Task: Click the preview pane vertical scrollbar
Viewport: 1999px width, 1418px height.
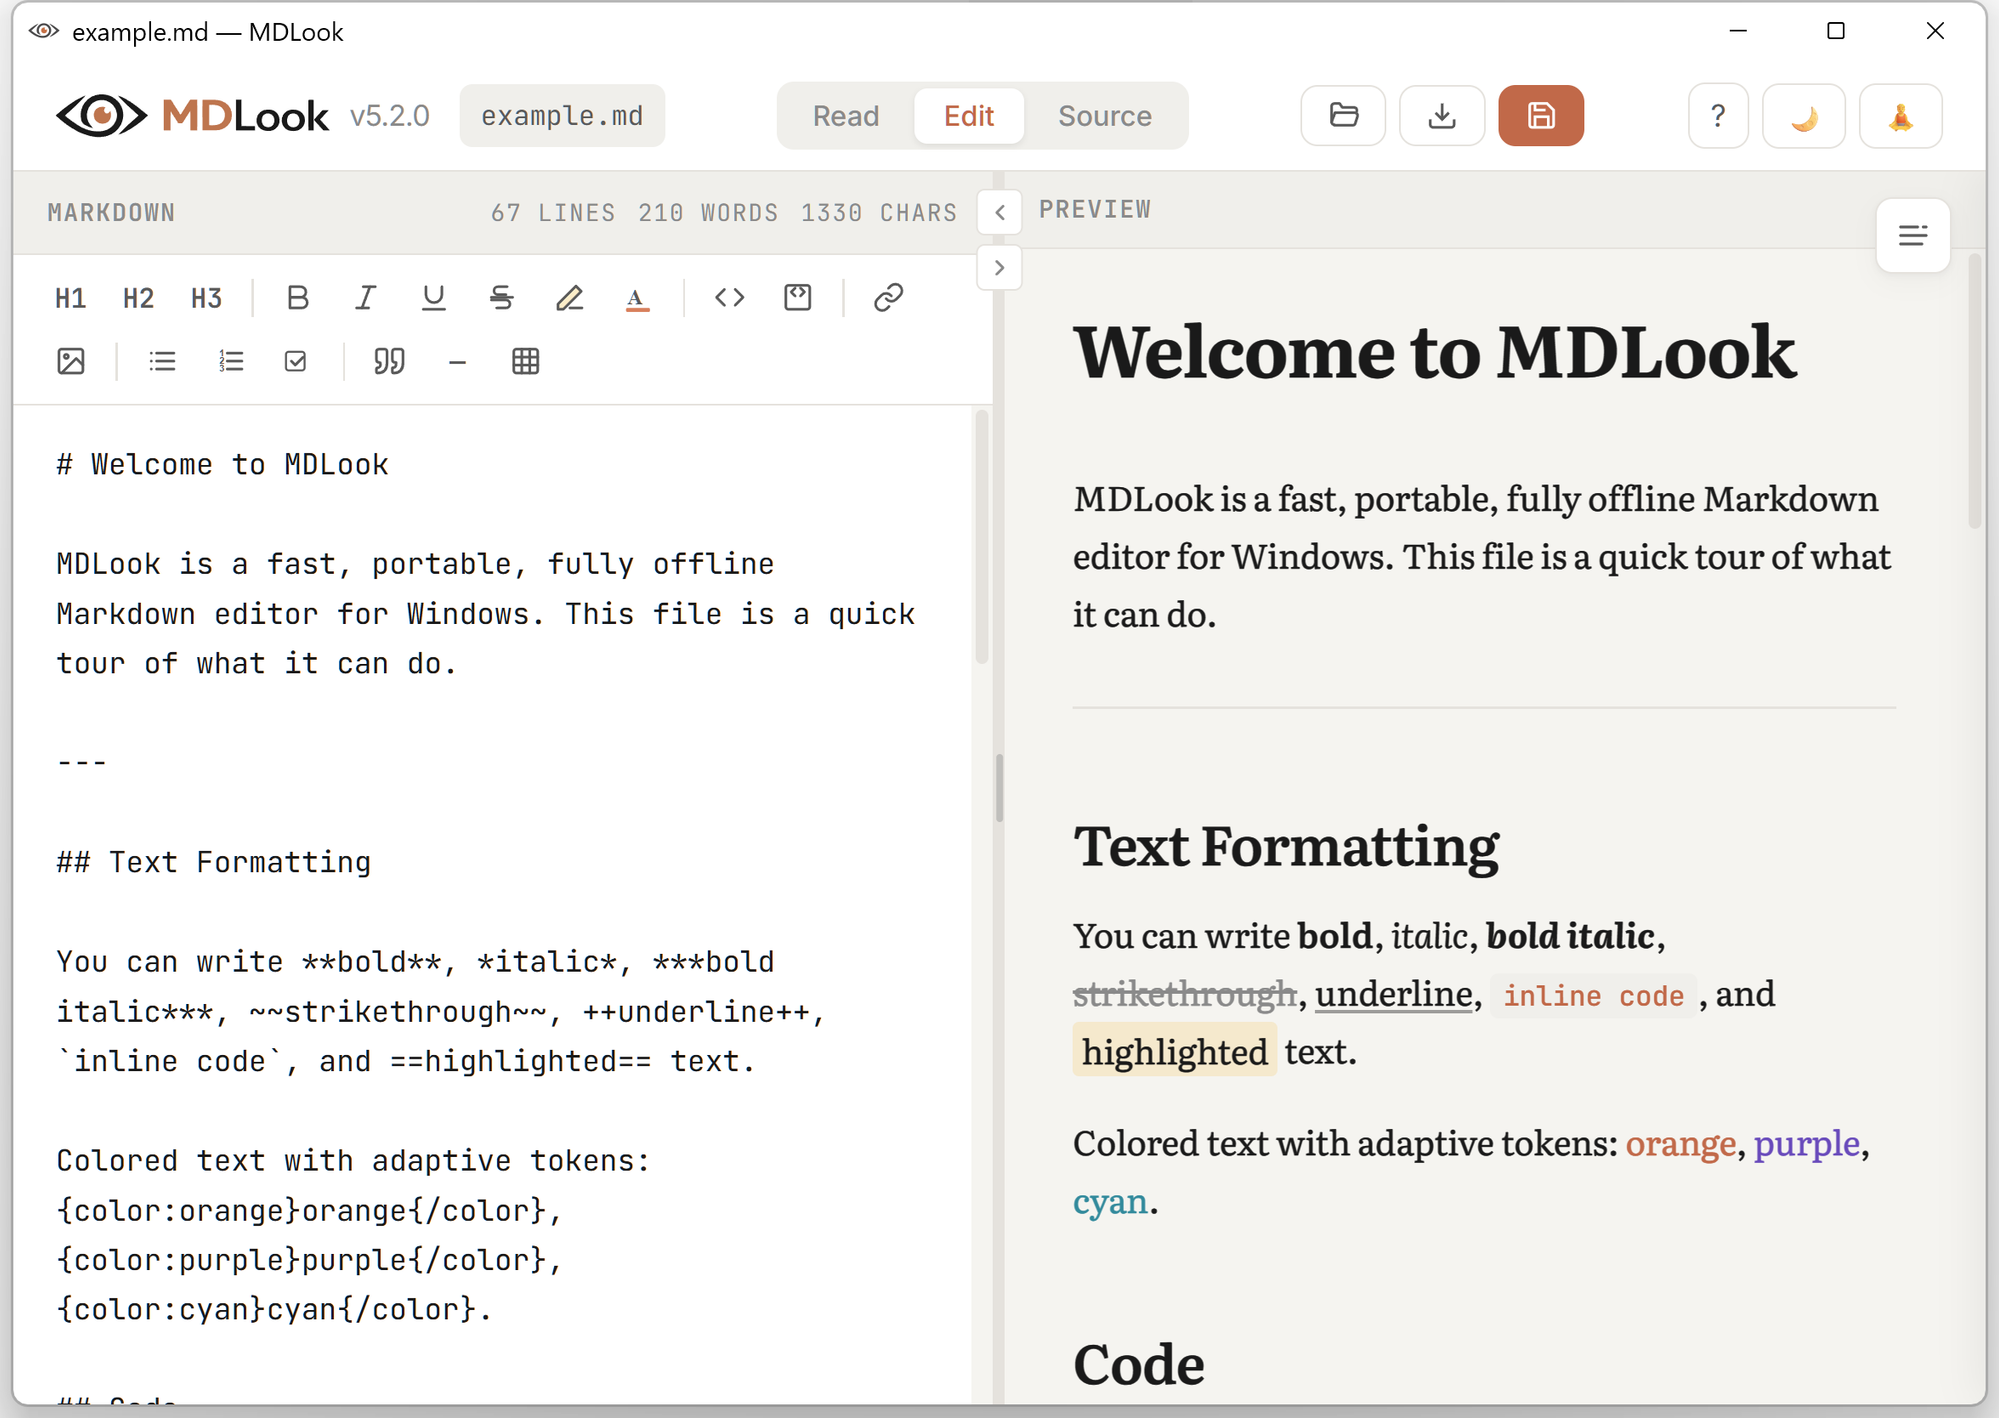Action: [1974, 391]
